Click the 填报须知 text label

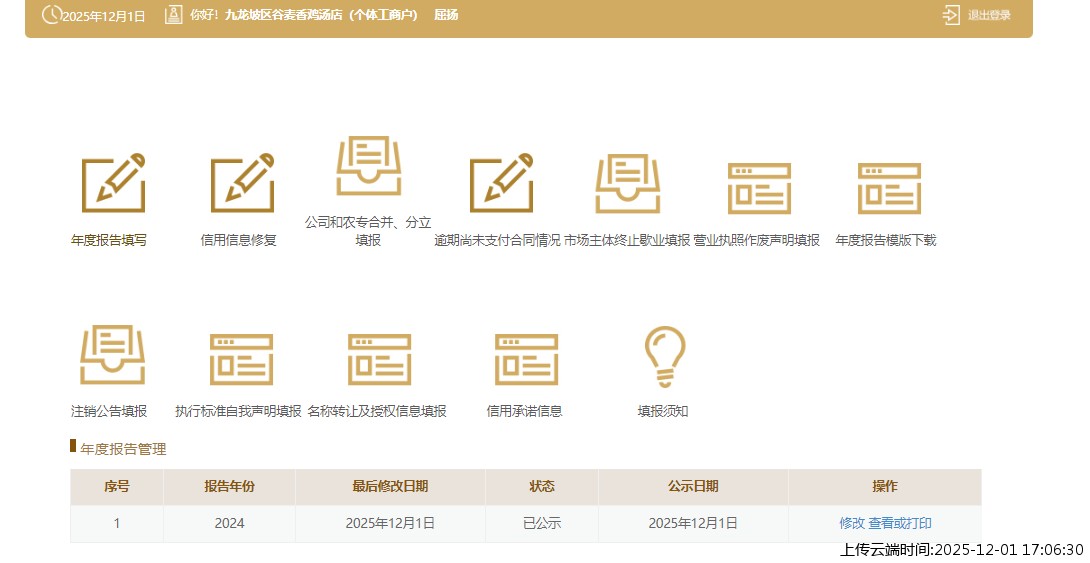pos(663,411)
